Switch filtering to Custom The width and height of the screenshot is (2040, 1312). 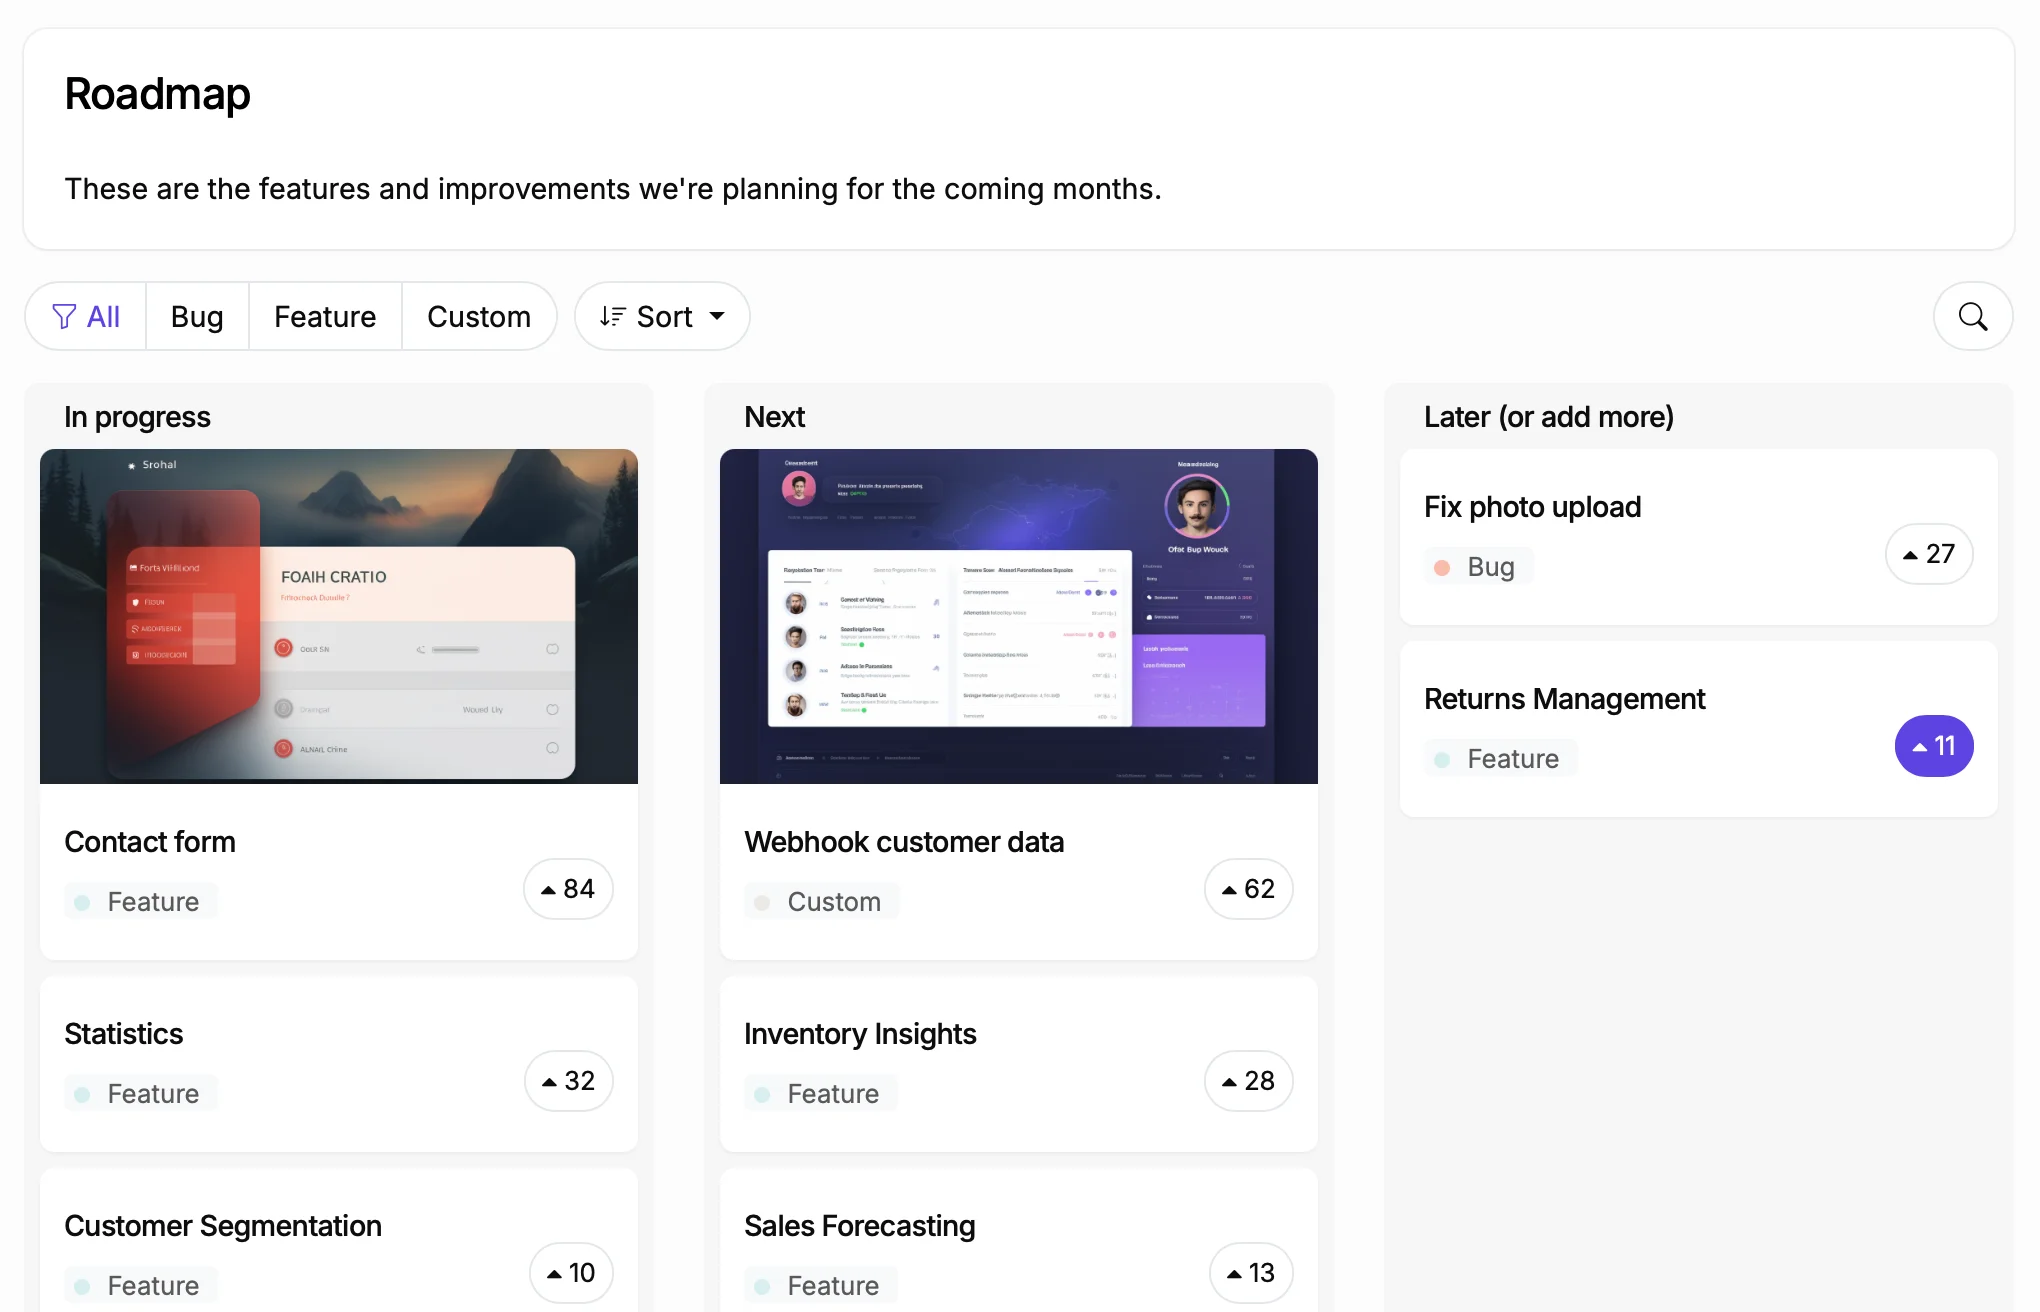coord(479,316)
